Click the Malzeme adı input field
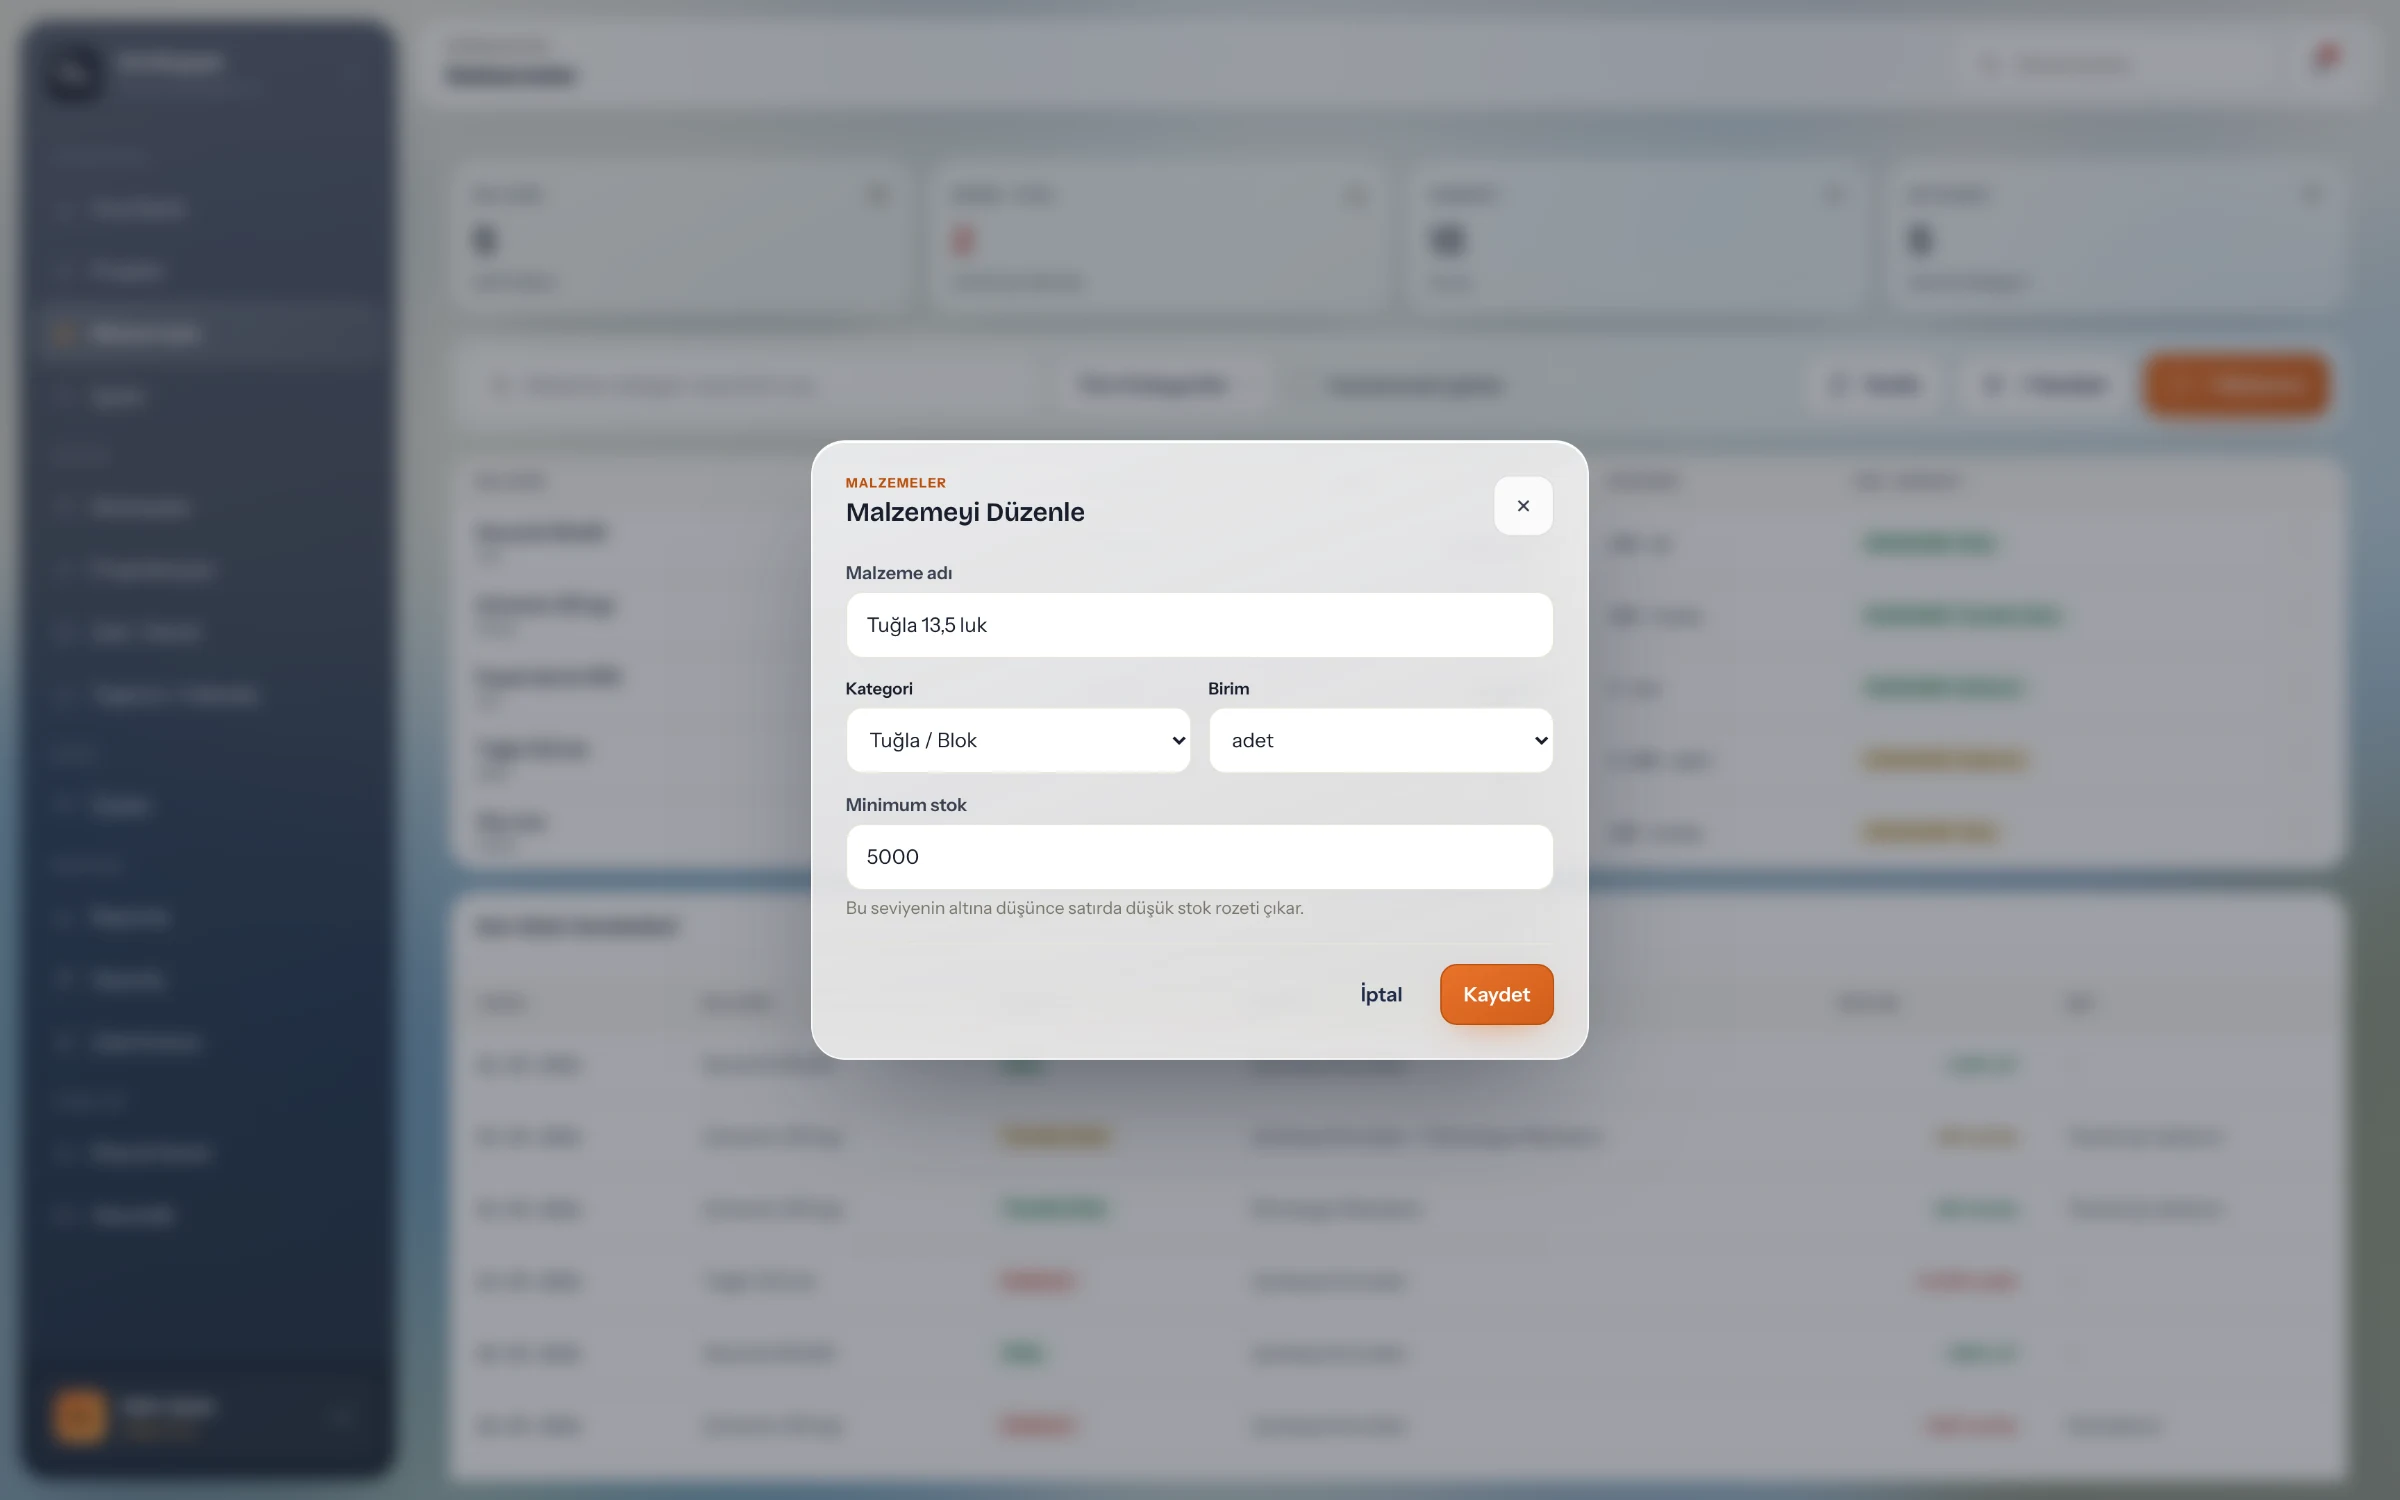Screen dimensions: 2400x1500 1199,625
